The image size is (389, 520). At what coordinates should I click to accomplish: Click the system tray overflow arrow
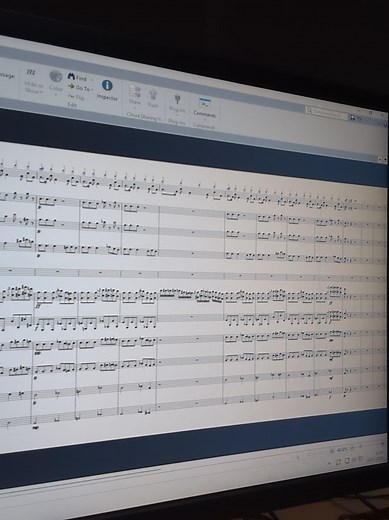pos(330,463)
